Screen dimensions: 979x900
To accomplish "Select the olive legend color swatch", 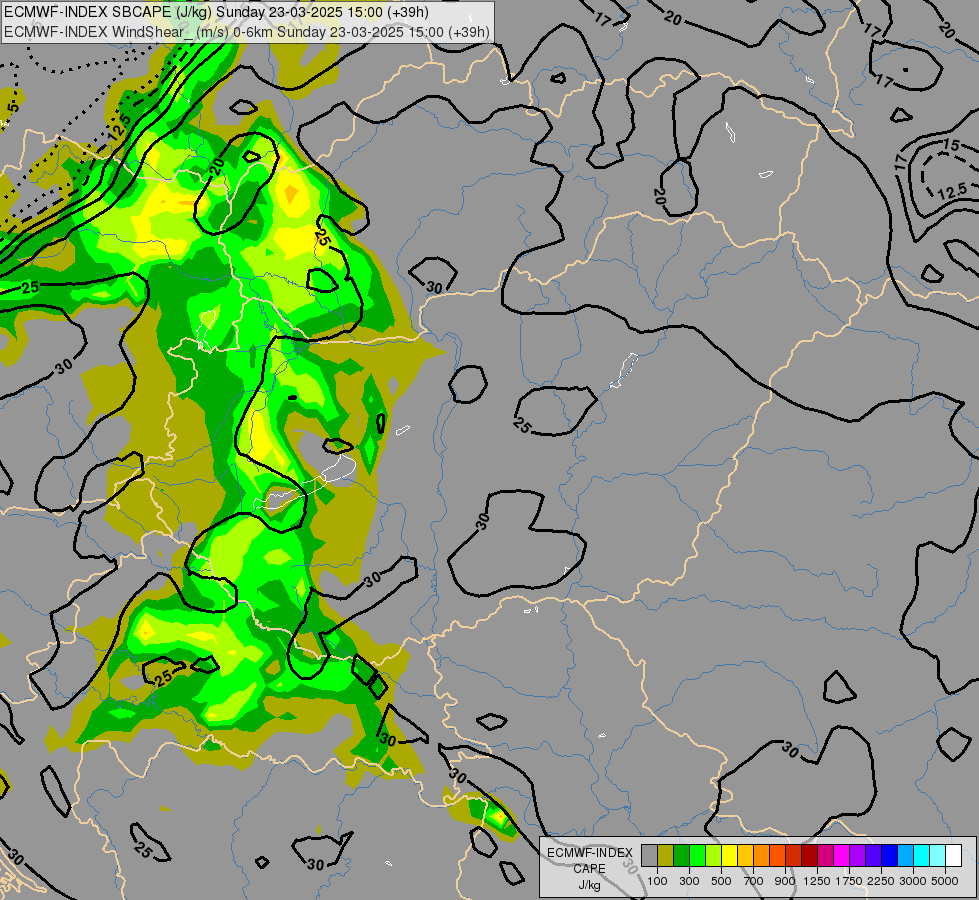I will click(666, 855).
